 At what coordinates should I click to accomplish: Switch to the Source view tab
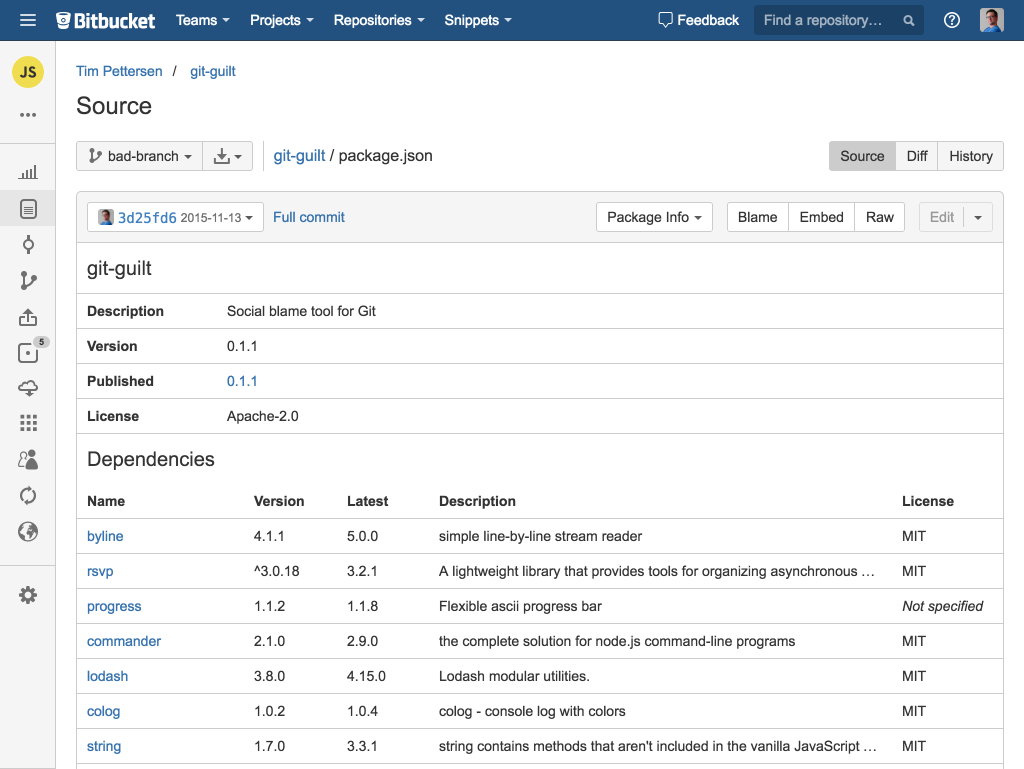[862, 156]
